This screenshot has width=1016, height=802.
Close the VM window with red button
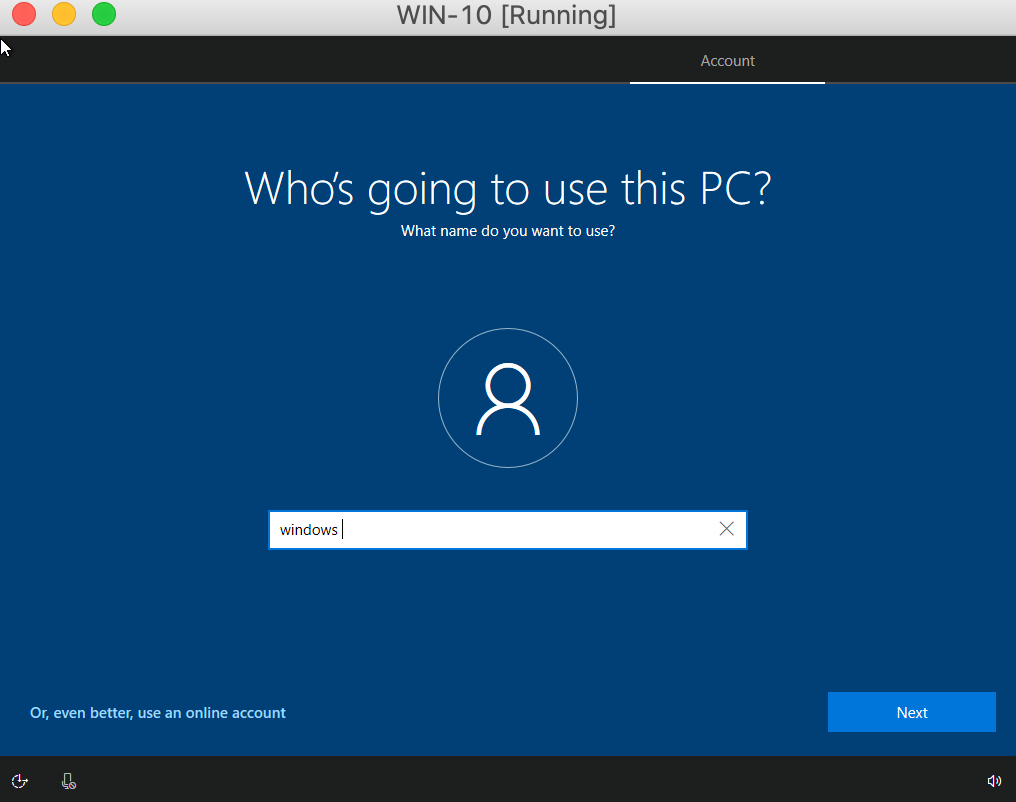click(x=24, y=14)
